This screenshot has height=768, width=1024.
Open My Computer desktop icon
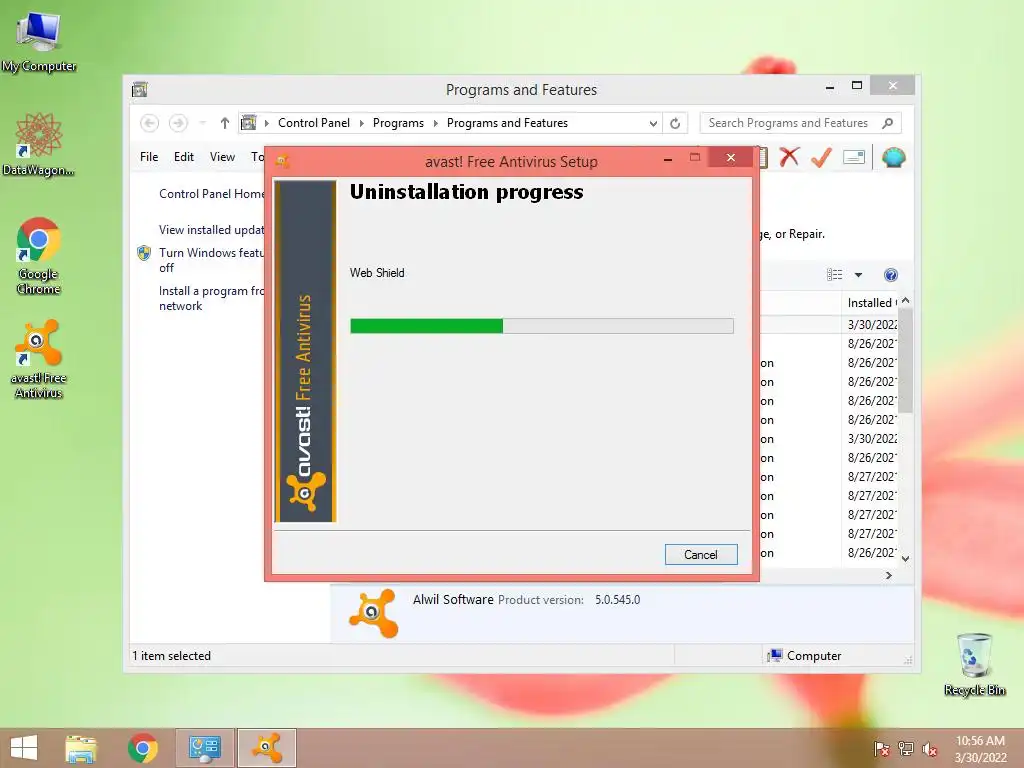39,40
